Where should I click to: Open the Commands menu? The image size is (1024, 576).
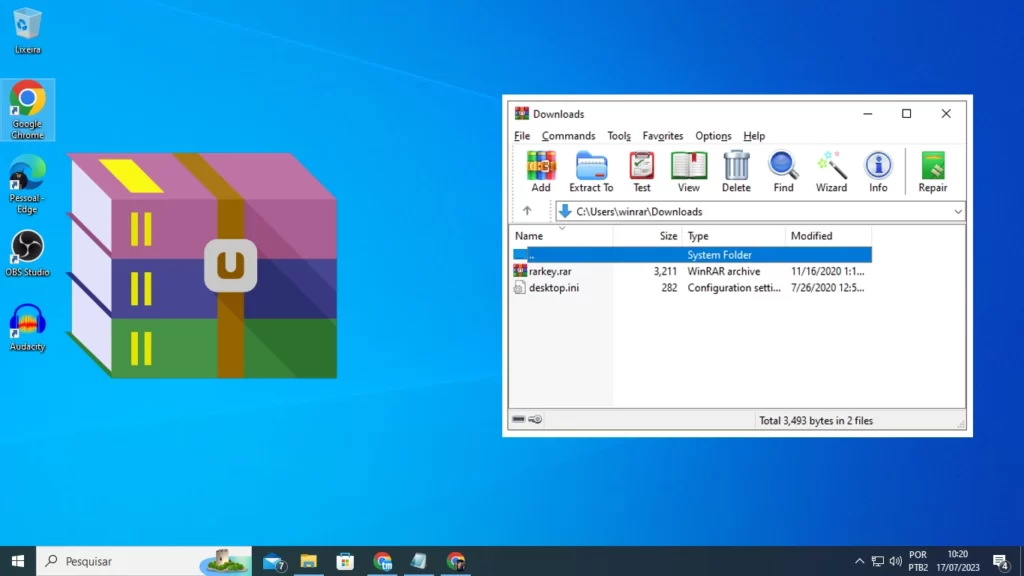pyautogui.click(x=568, y=135)
